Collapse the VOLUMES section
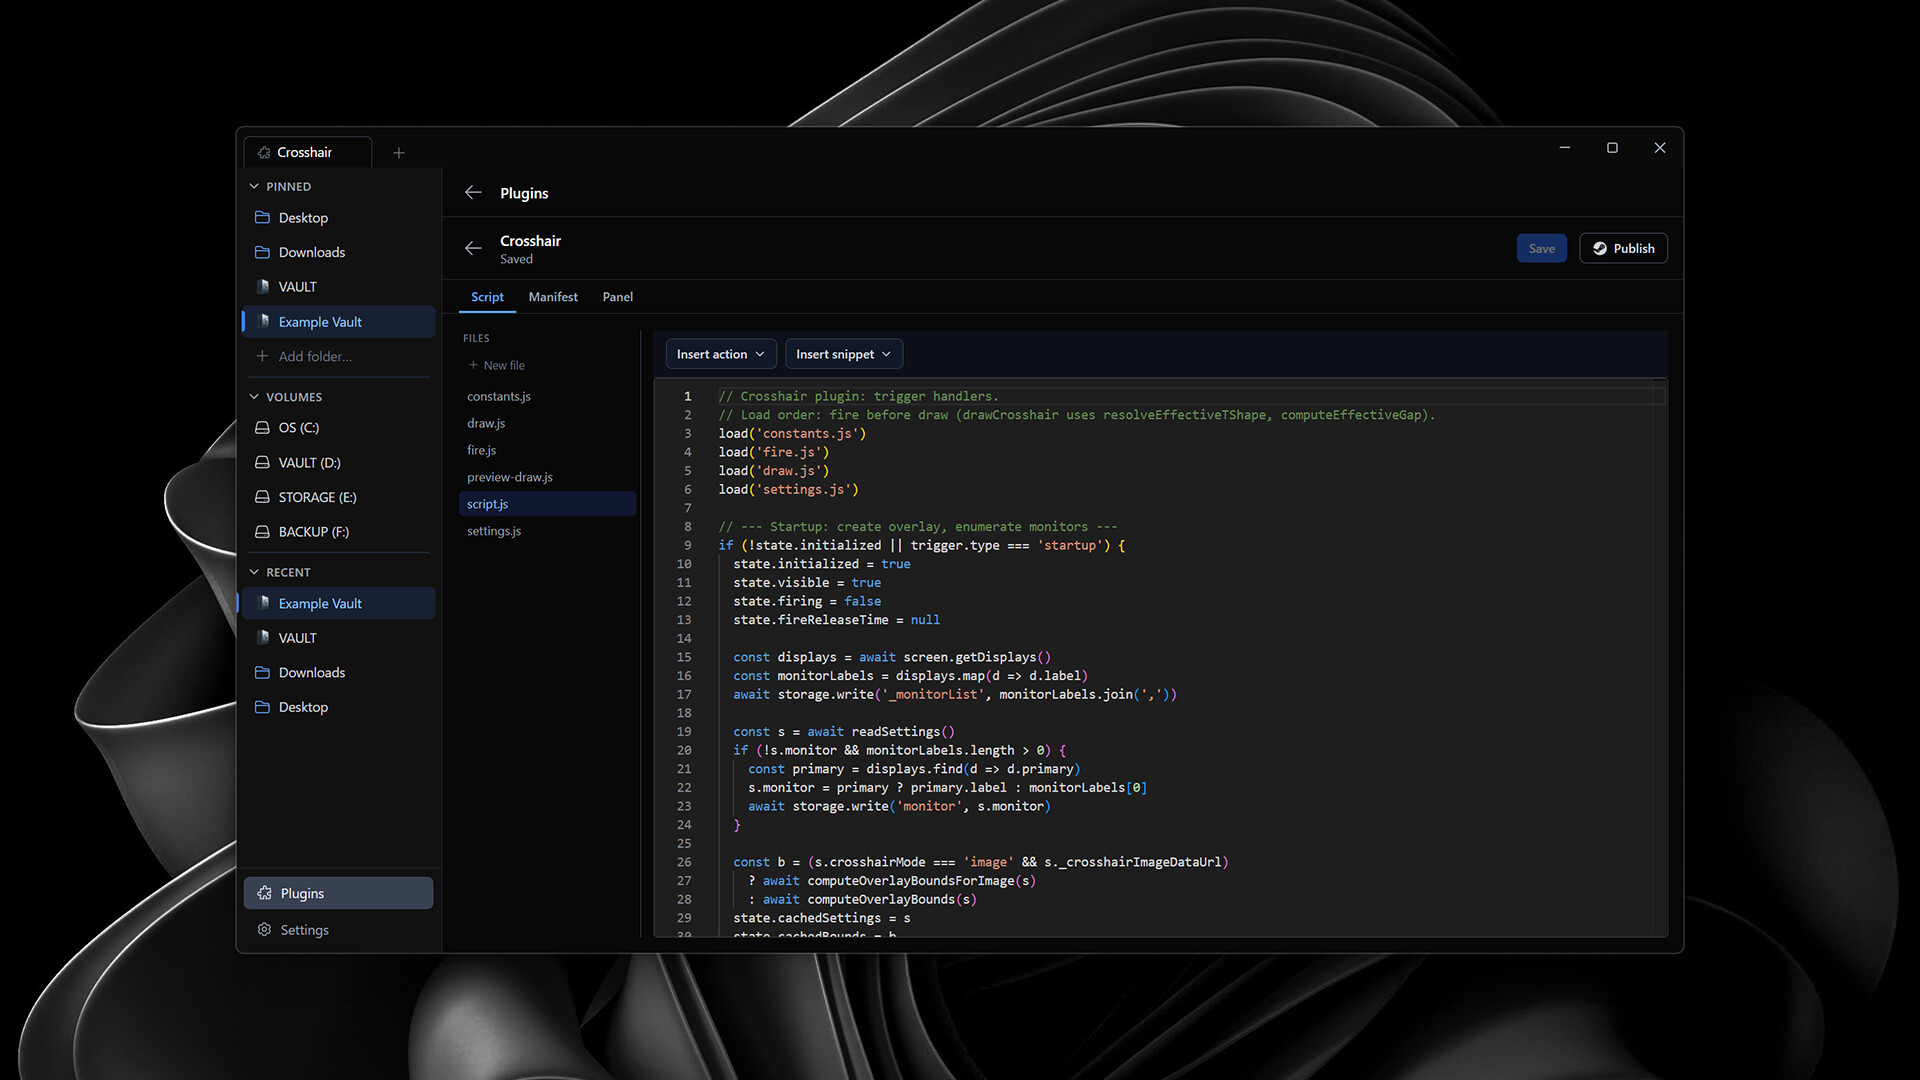The image size is (1920, 1080). coord(254,397)
